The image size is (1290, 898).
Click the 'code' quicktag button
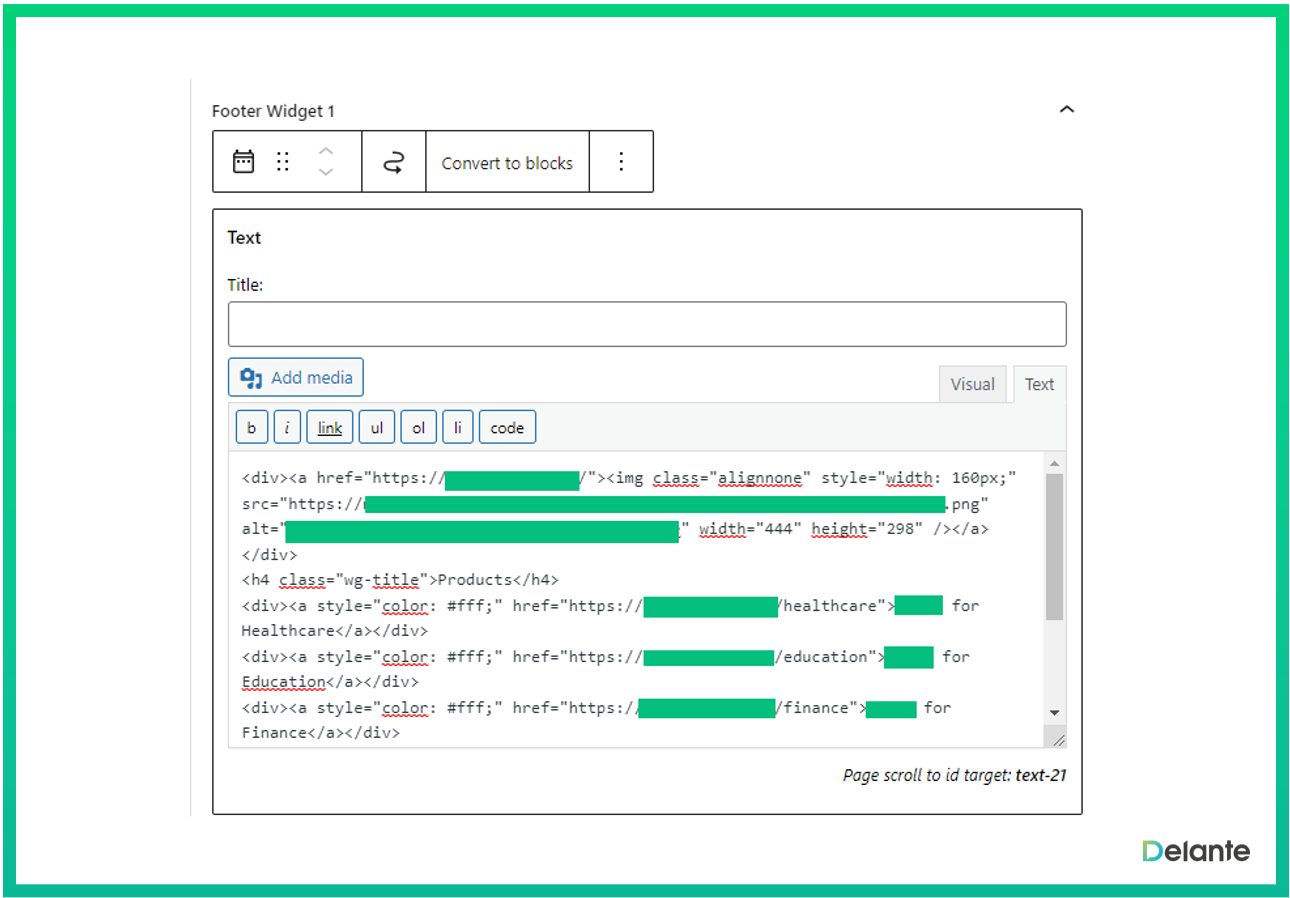click(507, 428)
